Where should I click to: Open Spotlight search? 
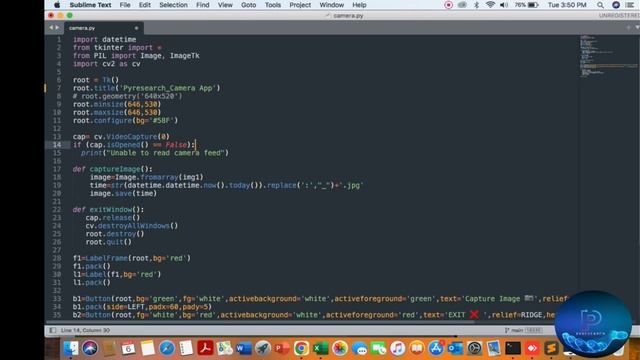click(x=600, y=5)
